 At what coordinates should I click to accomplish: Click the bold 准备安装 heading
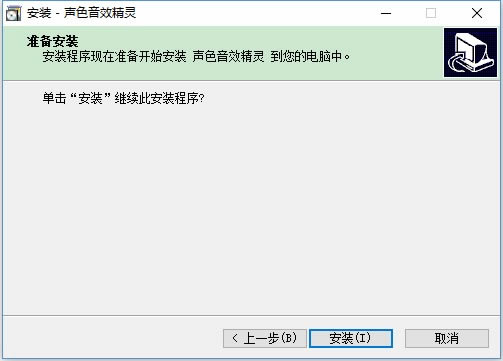(x=52, y=42)
